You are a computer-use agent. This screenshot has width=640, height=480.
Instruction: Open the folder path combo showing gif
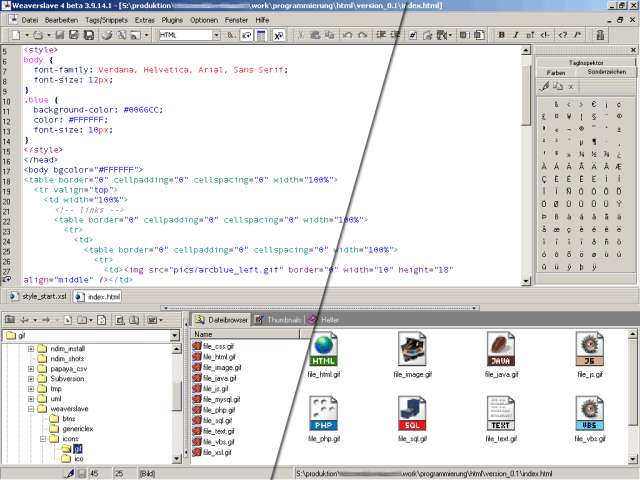(91, 336)
